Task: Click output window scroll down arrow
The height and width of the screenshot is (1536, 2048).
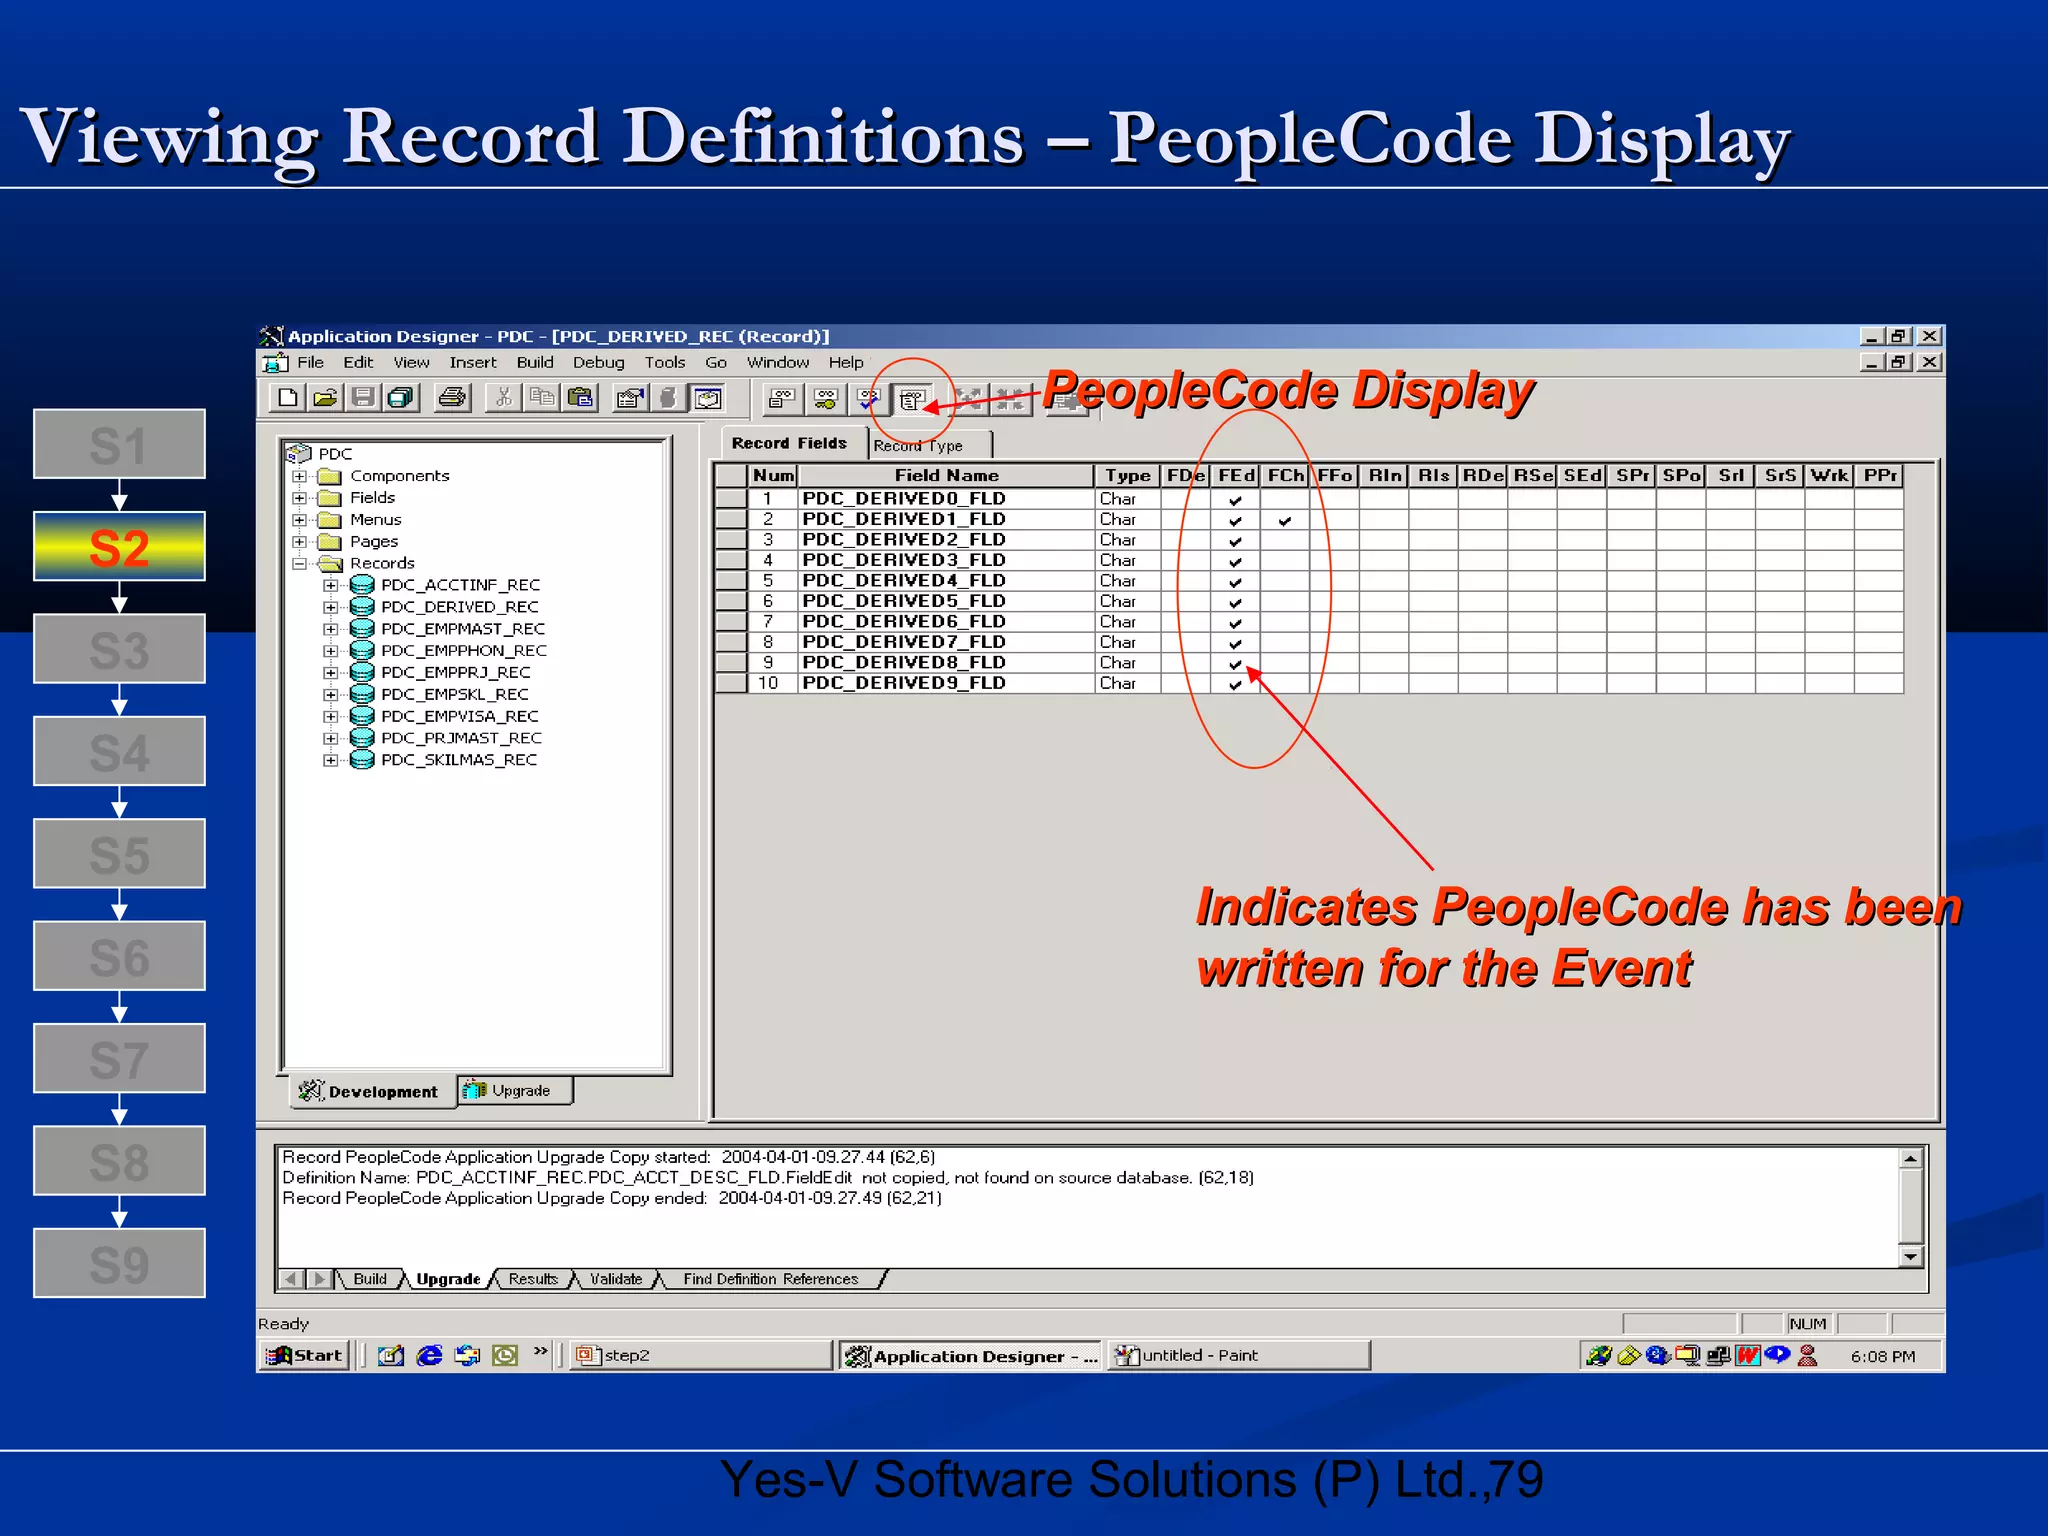Action: [x=1910, y=1256]
